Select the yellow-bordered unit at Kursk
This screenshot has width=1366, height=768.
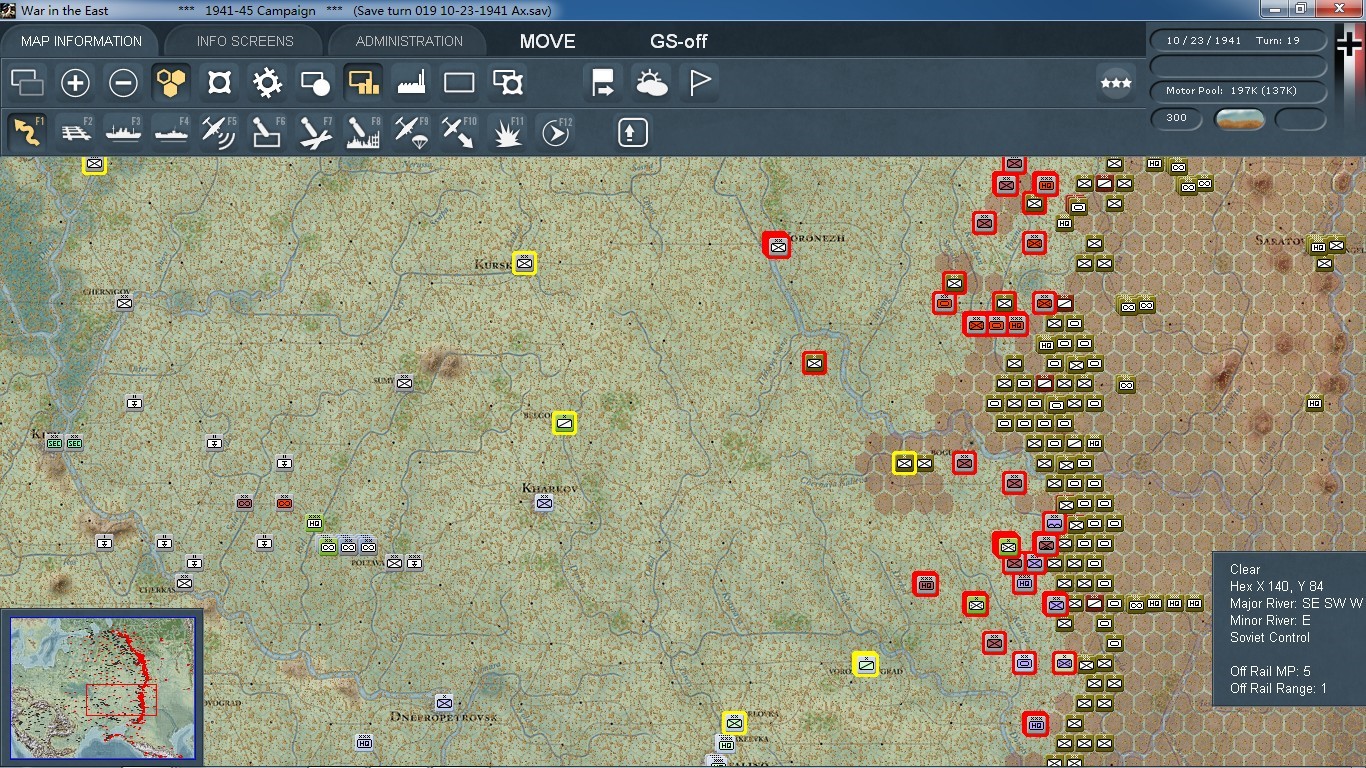524,263
